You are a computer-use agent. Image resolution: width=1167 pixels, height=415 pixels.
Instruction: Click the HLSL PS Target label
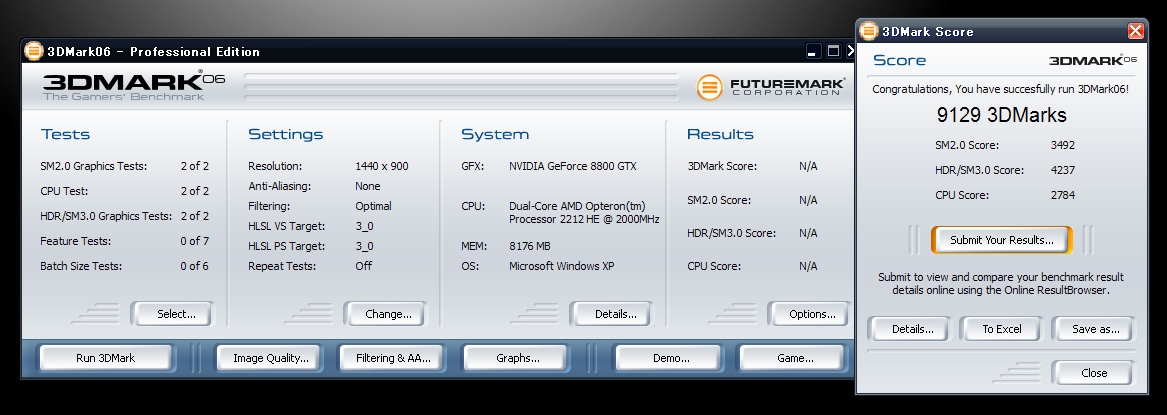pos(287,245)
